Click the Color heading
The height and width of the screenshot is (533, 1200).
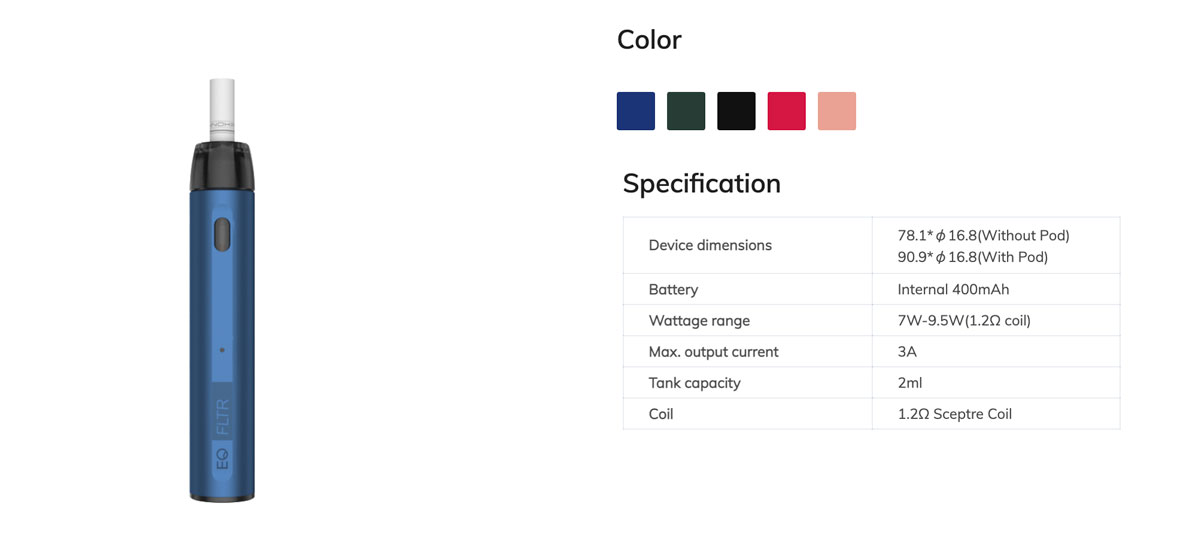coord(649,40)
